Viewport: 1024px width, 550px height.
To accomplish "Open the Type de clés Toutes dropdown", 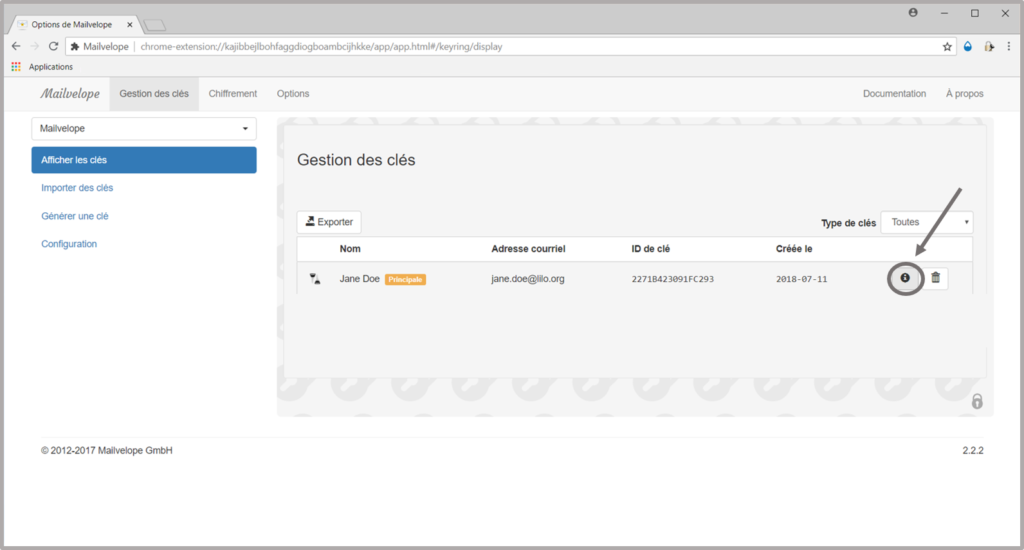I will point(926,222).
